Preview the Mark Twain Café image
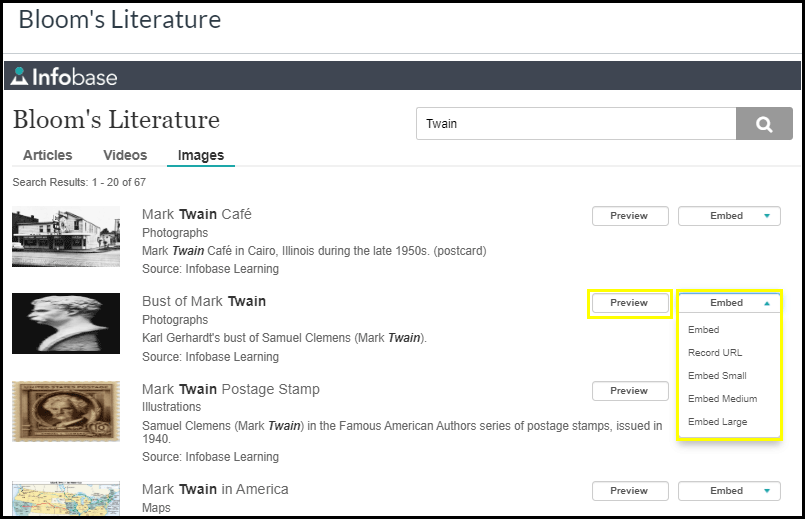Screen dimensions: 805x519 point(629,216)
